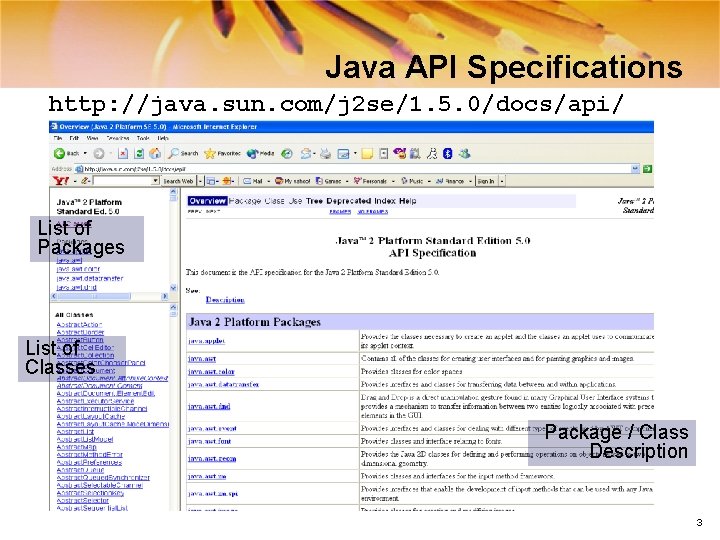Open AbstractSelector class link
Image resolution: width=720 pixels, height=540 pixels.
82,501
